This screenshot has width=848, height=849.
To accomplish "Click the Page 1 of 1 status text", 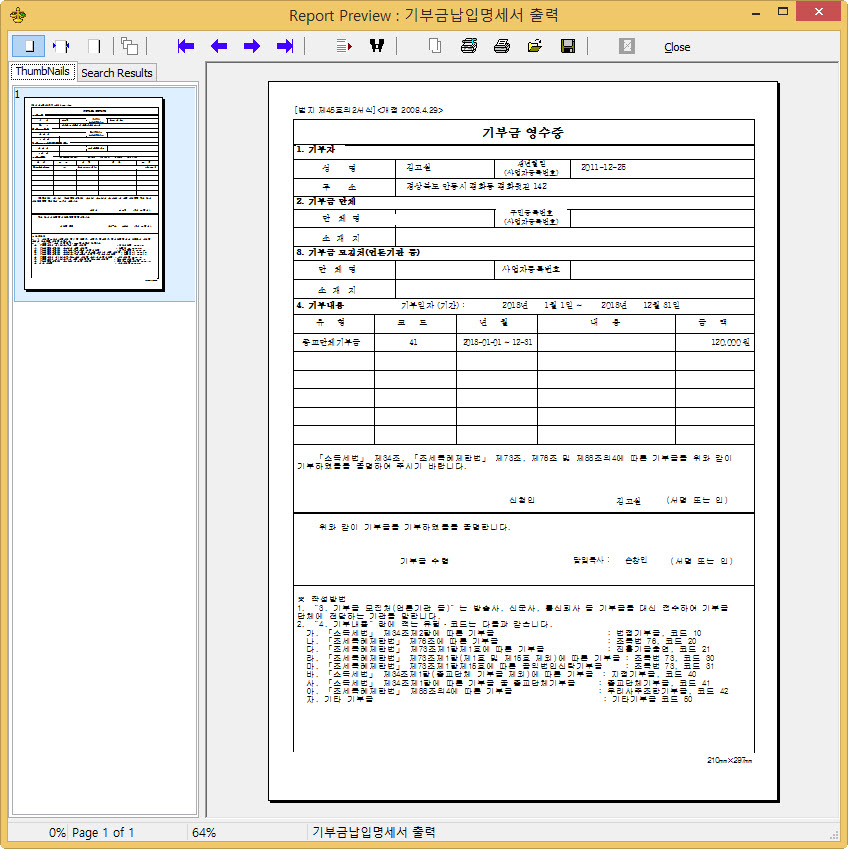I will (103, 832).
